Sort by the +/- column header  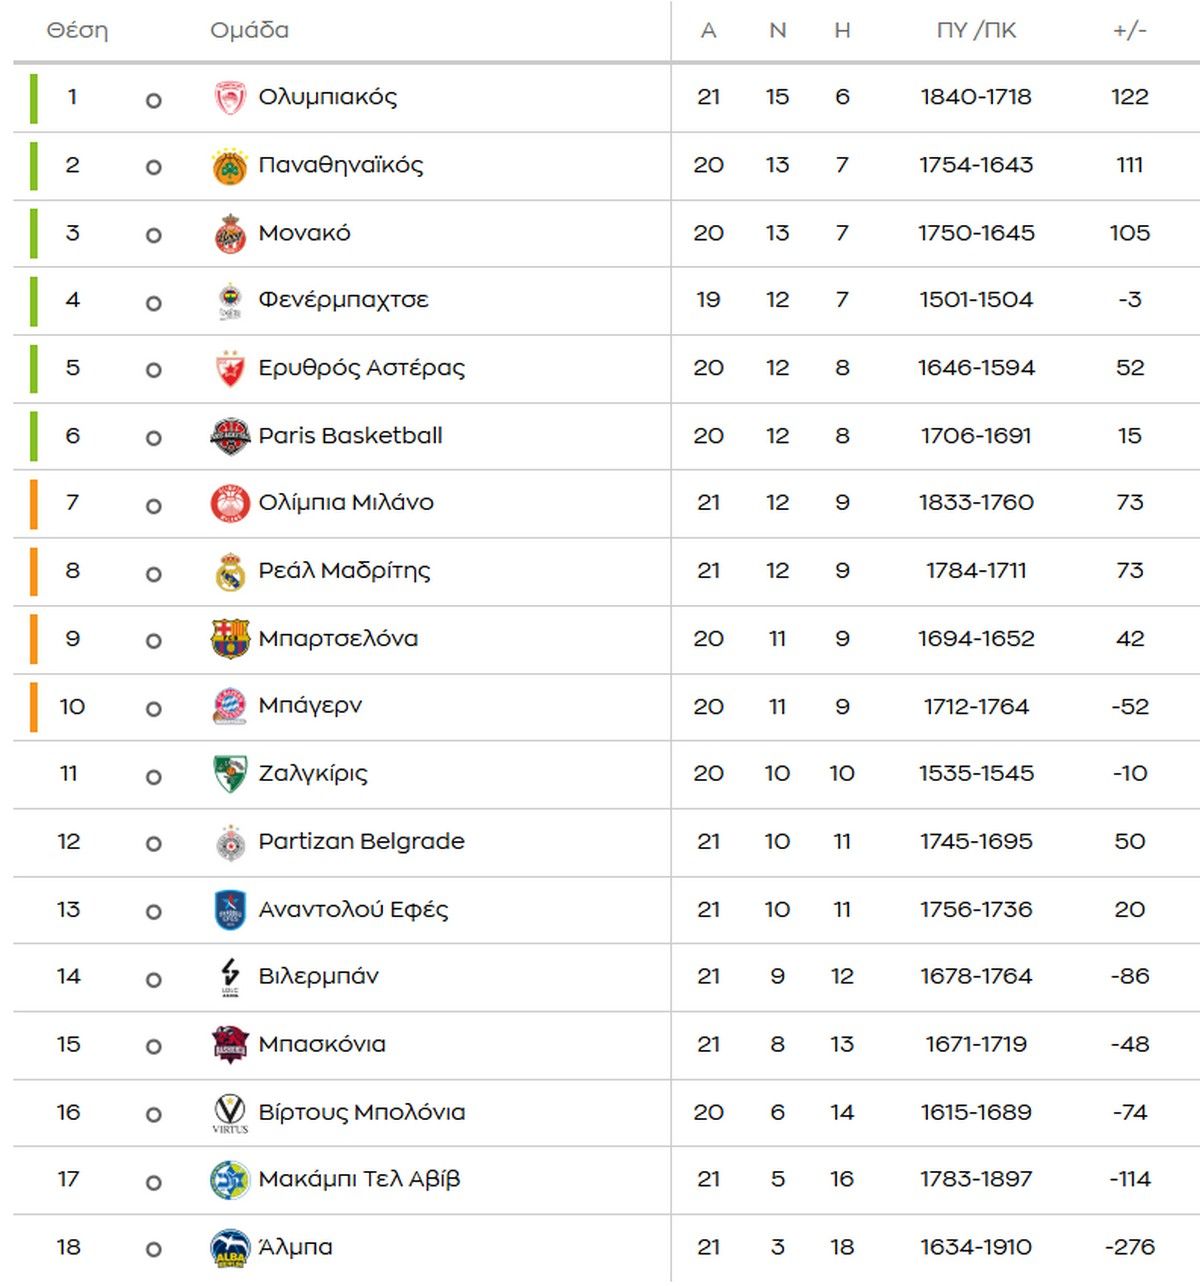point(1129,31)
